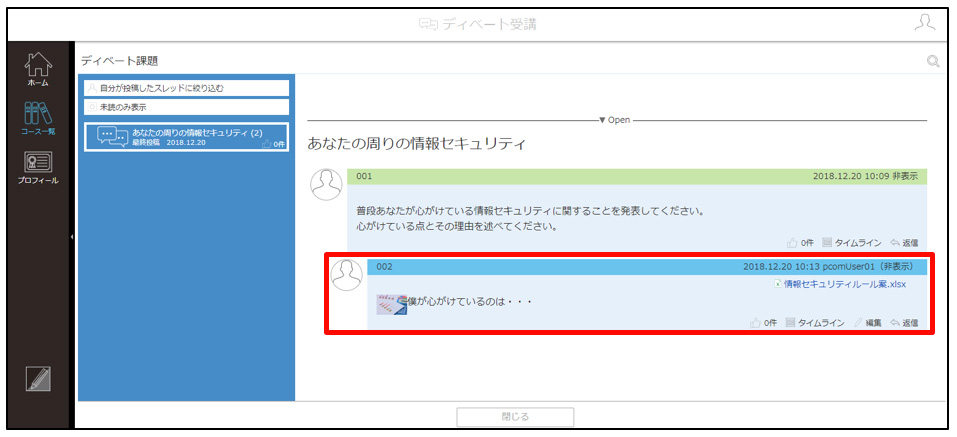Open the image thumbnail in post 002
This screenshot has width=957, height=437.
(x=392, y=304)
